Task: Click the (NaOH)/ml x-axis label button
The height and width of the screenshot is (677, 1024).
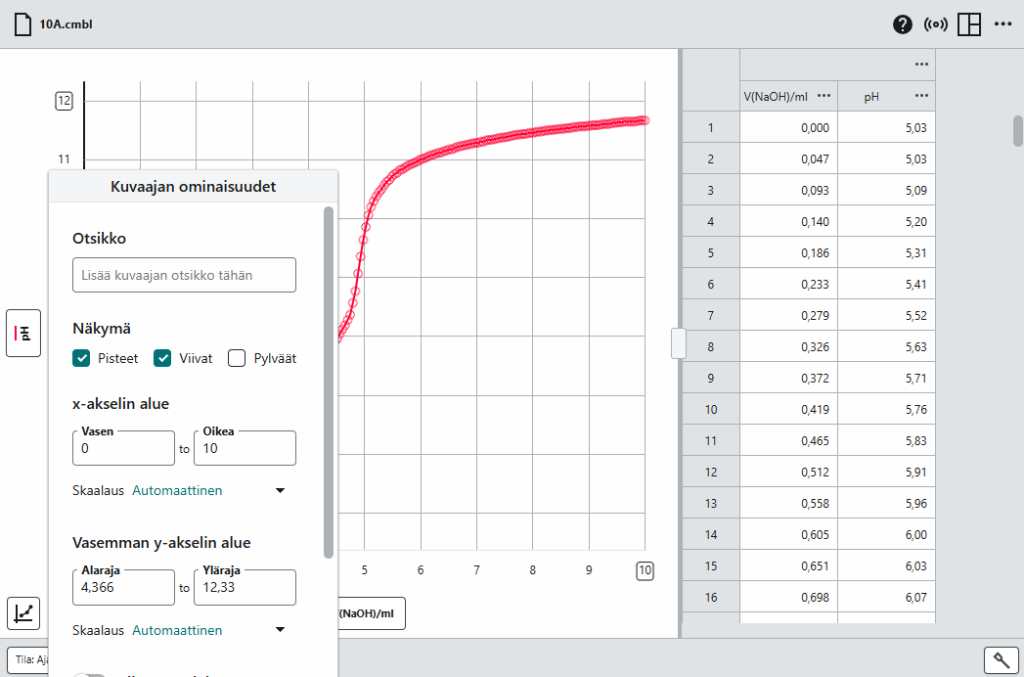Action: pyautogui.click(x=371, y=614)
